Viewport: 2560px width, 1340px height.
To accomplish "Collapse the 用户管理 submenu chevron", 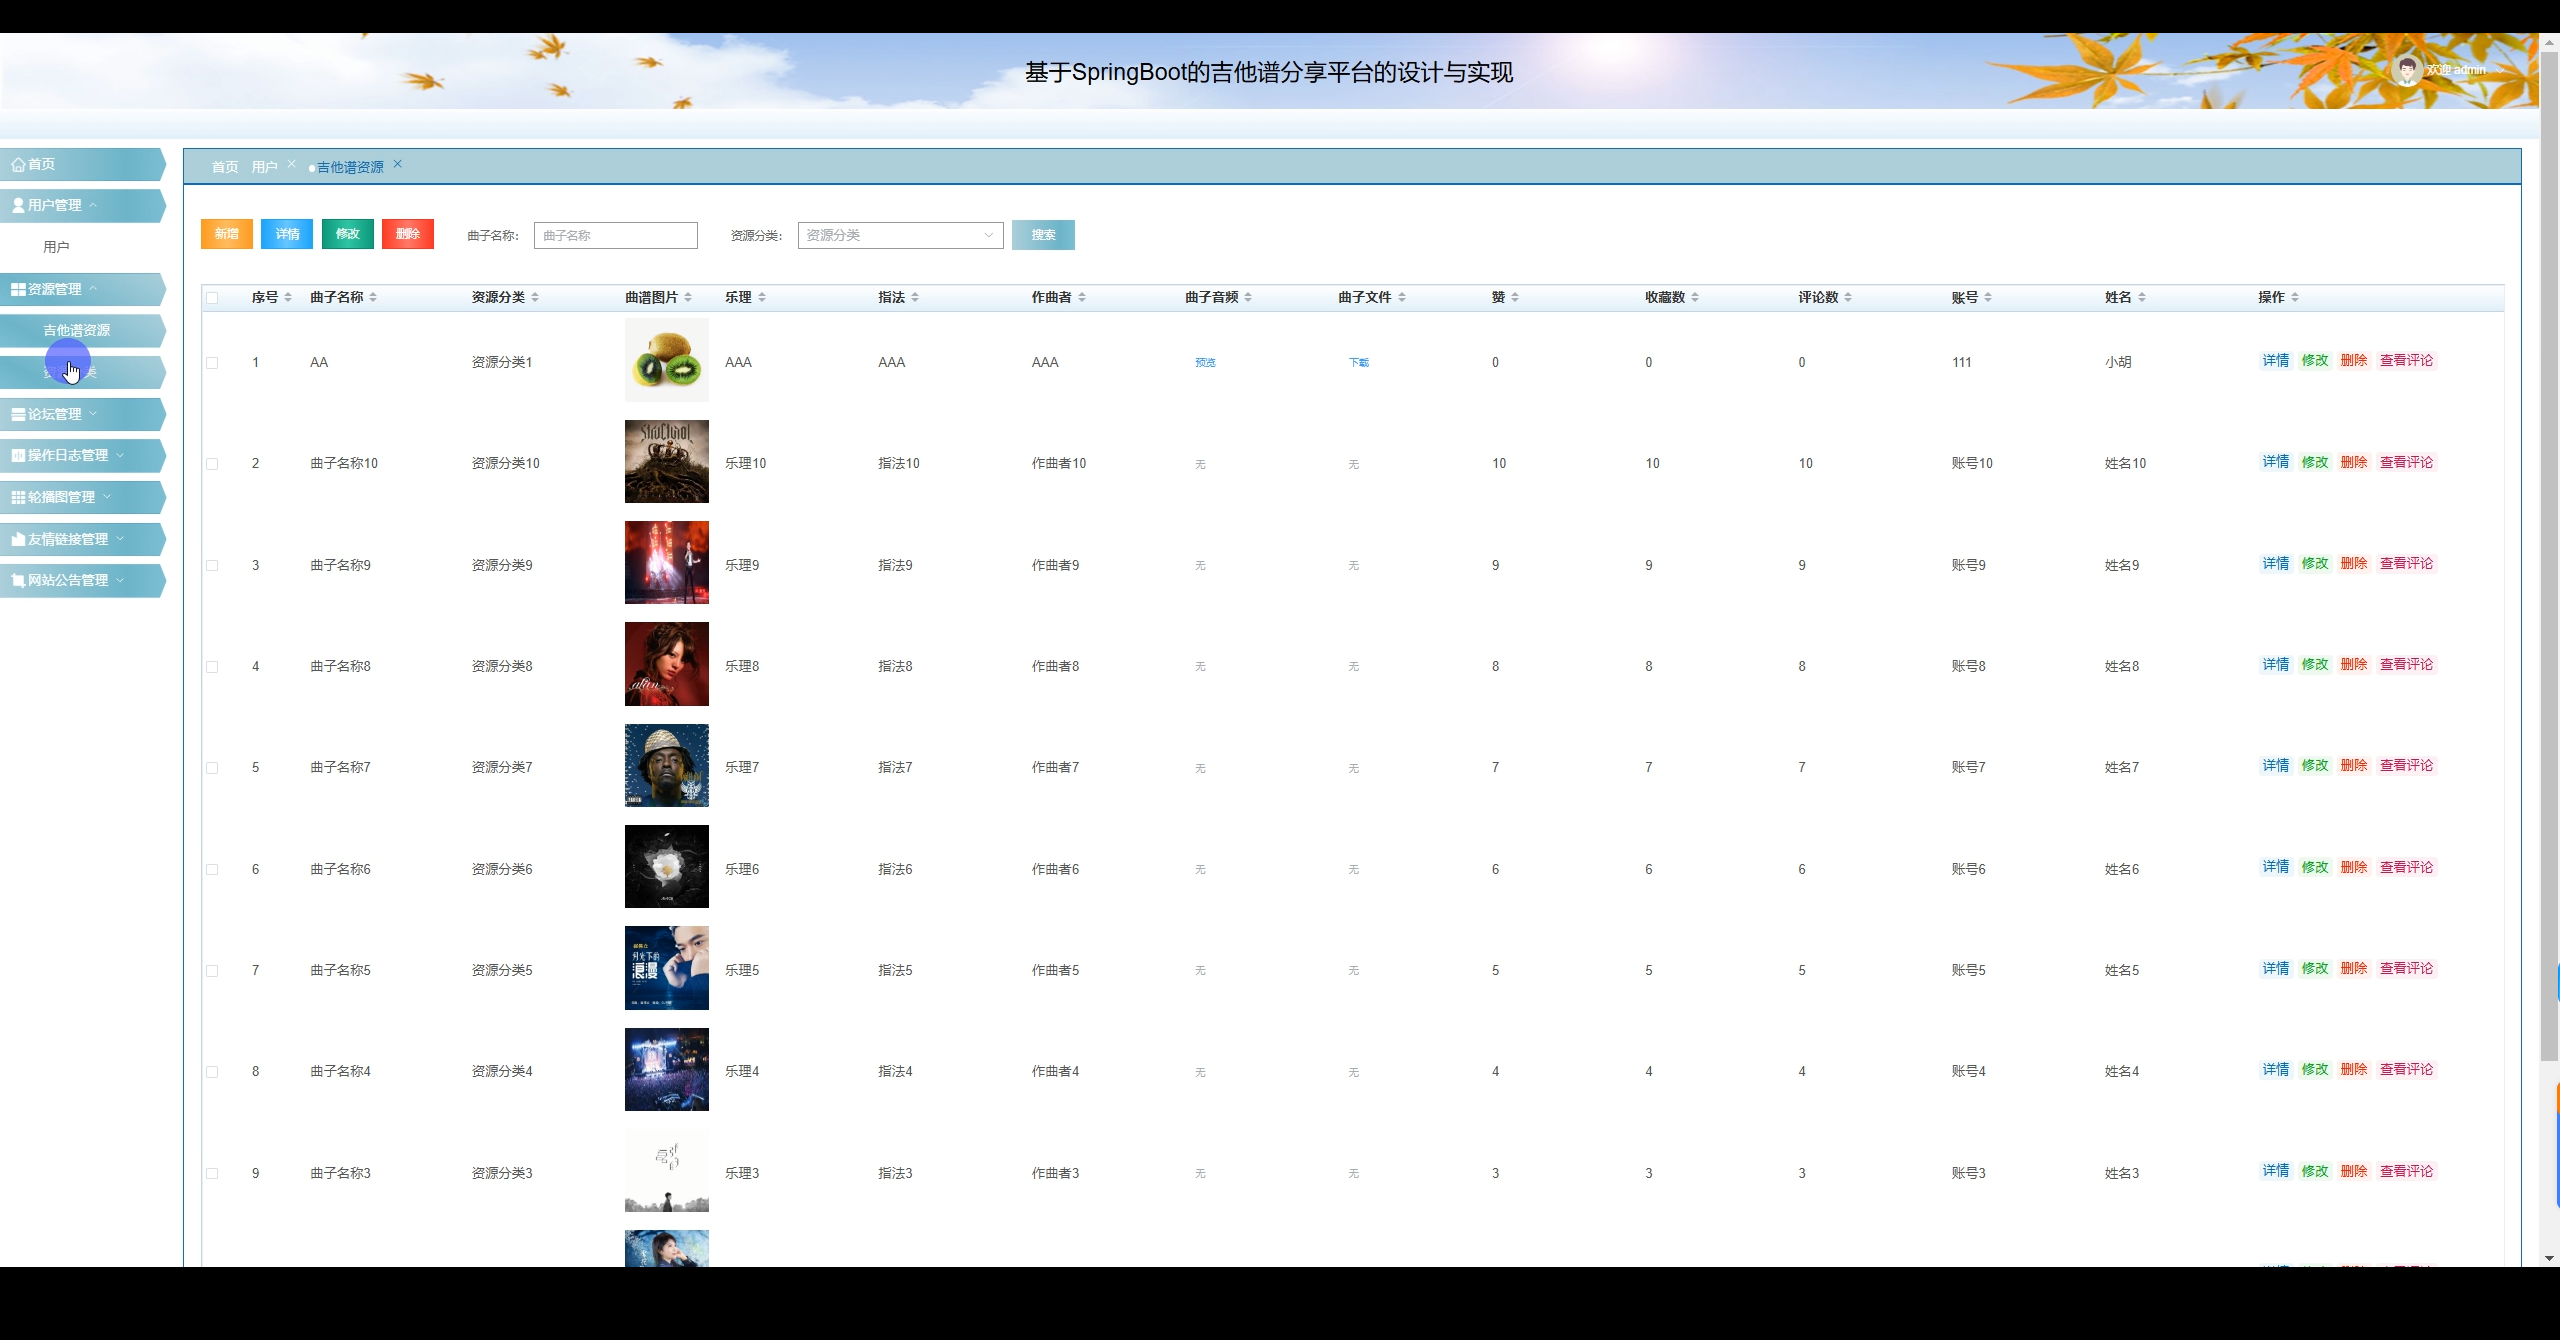I will click(x=93, y=205).
